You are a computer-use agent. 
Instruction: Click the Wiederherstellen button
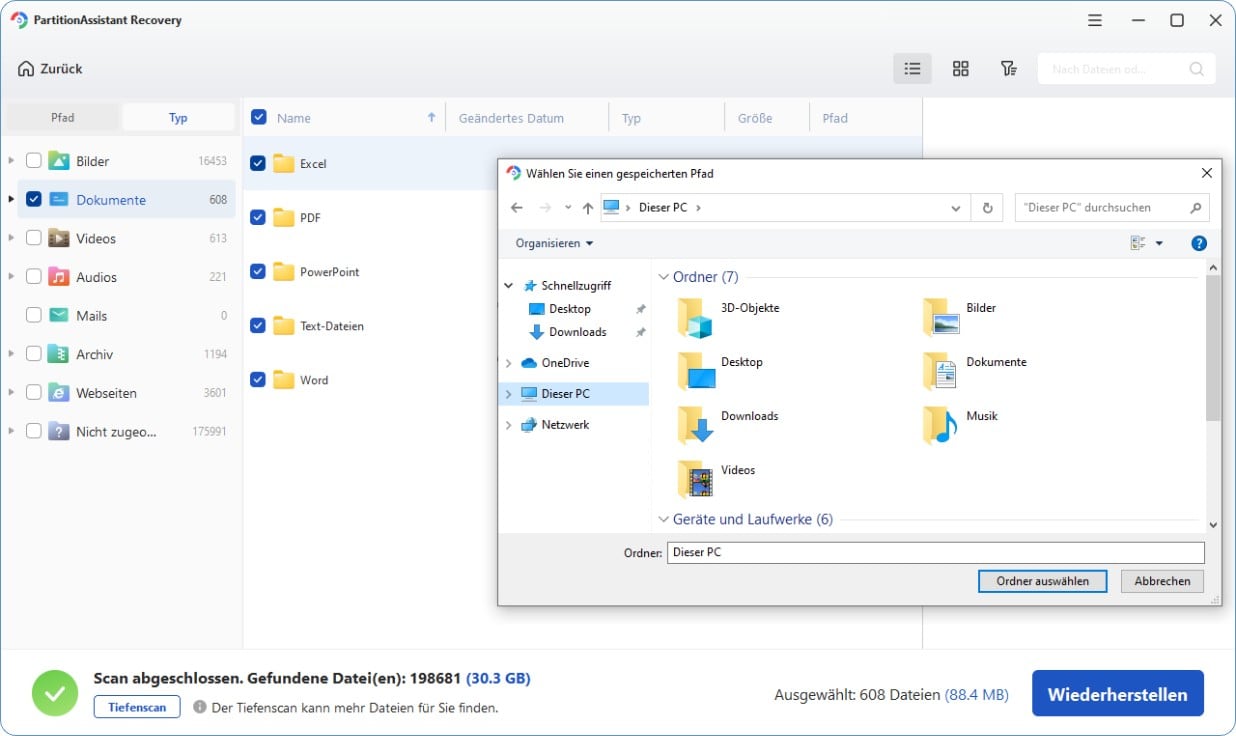[x=1117, y=694]
